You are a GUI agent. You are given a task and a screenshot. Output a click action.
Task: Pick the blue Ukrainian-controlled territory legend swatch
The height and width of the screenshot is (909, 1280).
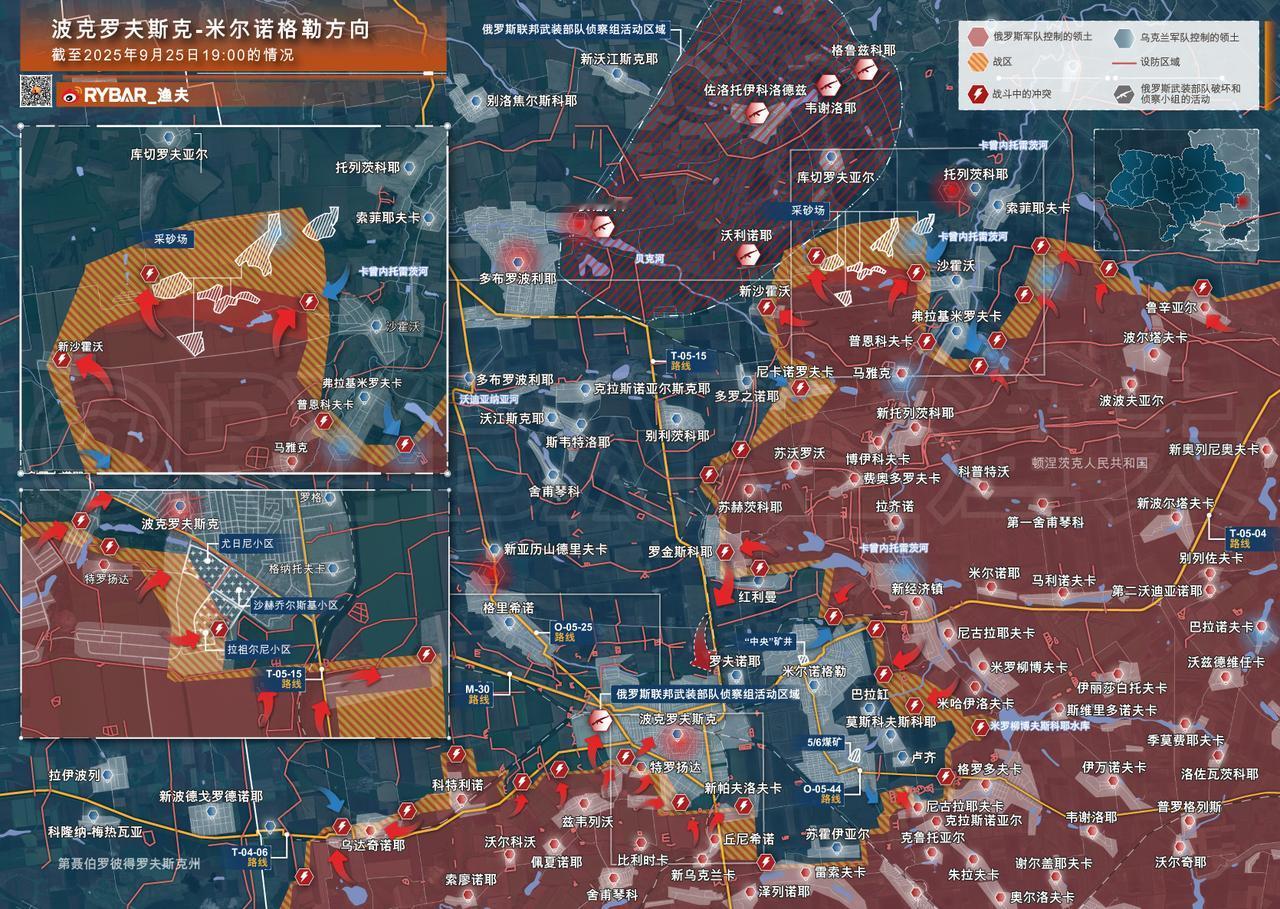pos(1125,38)
